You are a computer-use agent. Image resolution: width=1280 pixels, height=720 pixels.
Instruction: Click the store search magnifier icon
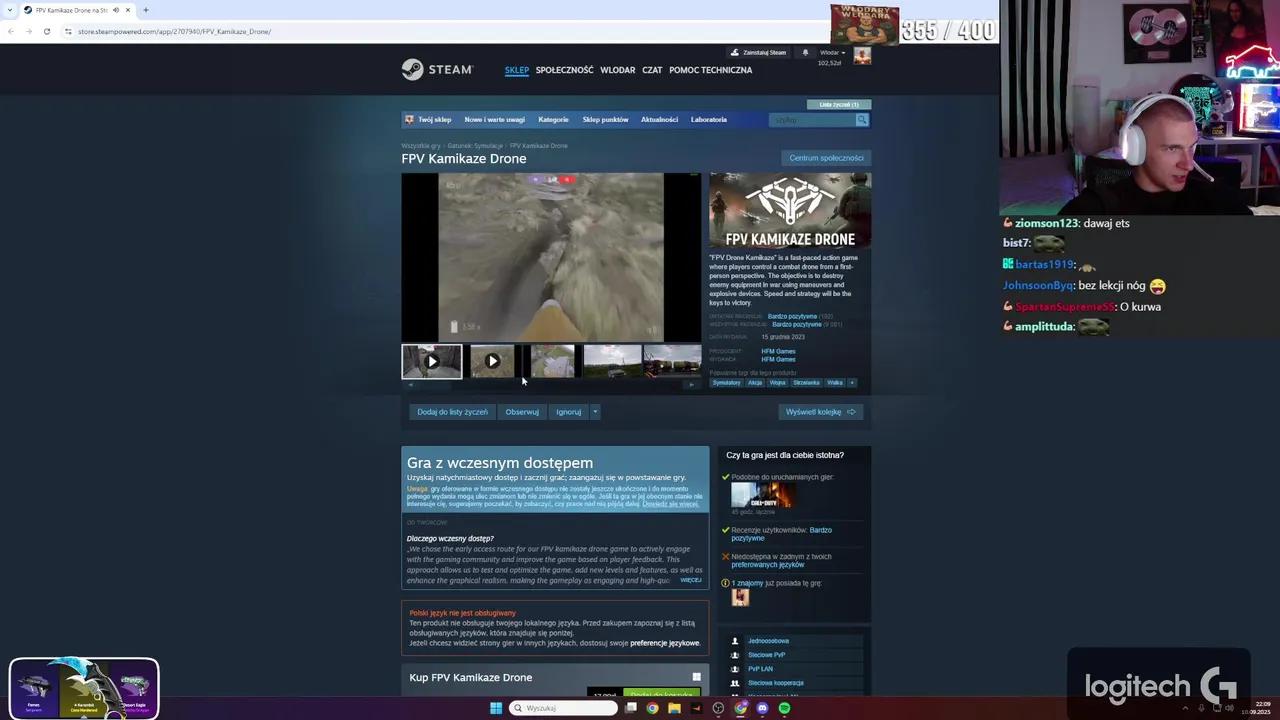click(x=861, y=120)
